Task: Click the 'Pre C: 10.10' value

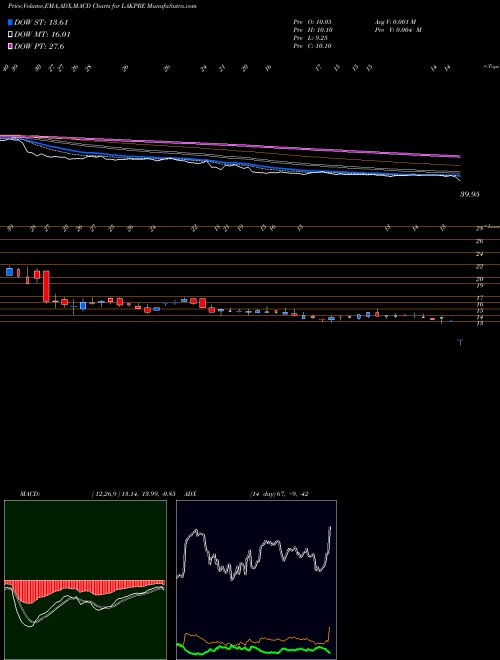Action: coord(313,46)
